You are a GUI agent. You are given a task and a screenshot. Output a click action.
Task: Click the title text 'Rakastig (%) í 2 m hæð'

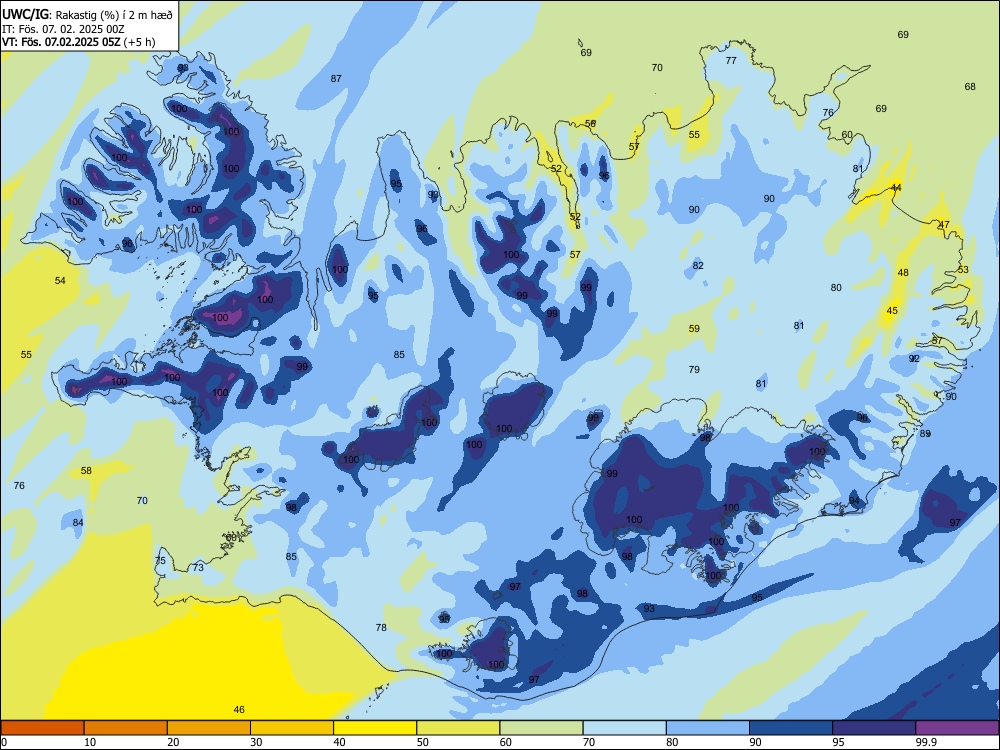click(114, 15)
